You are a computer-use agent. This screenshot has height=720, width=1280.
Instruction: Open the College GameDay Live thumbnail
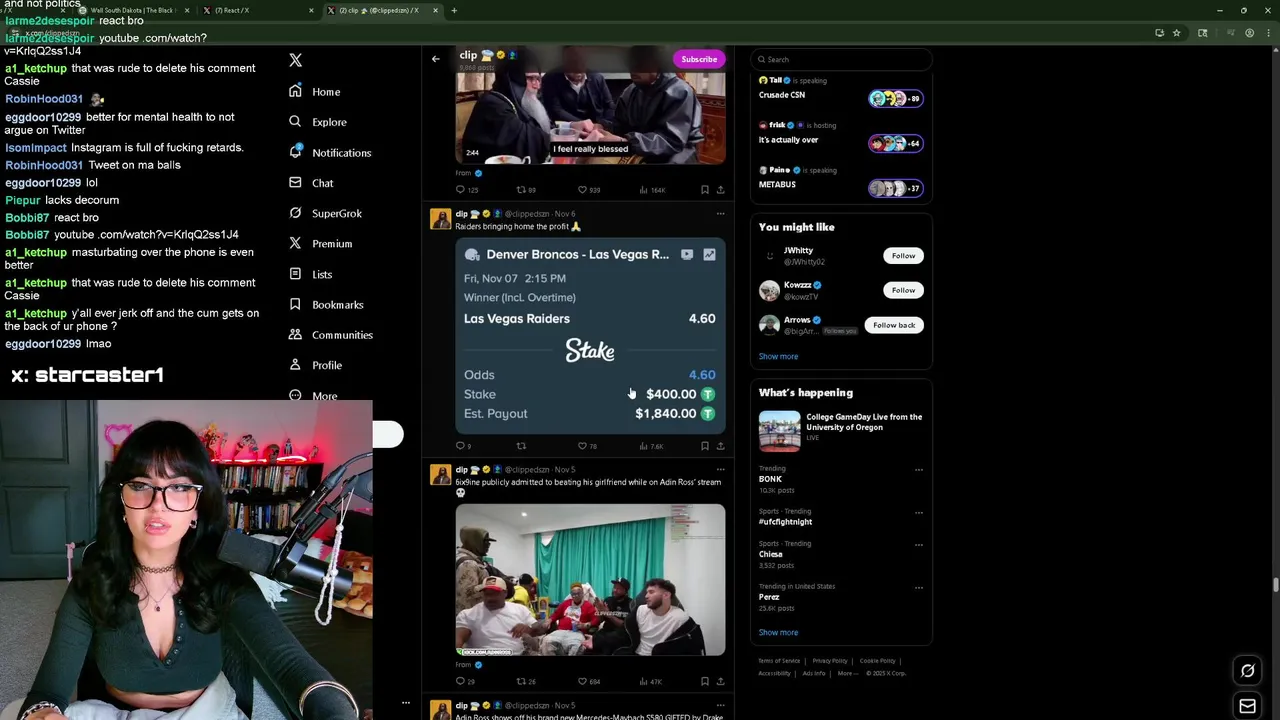(779, 431)
